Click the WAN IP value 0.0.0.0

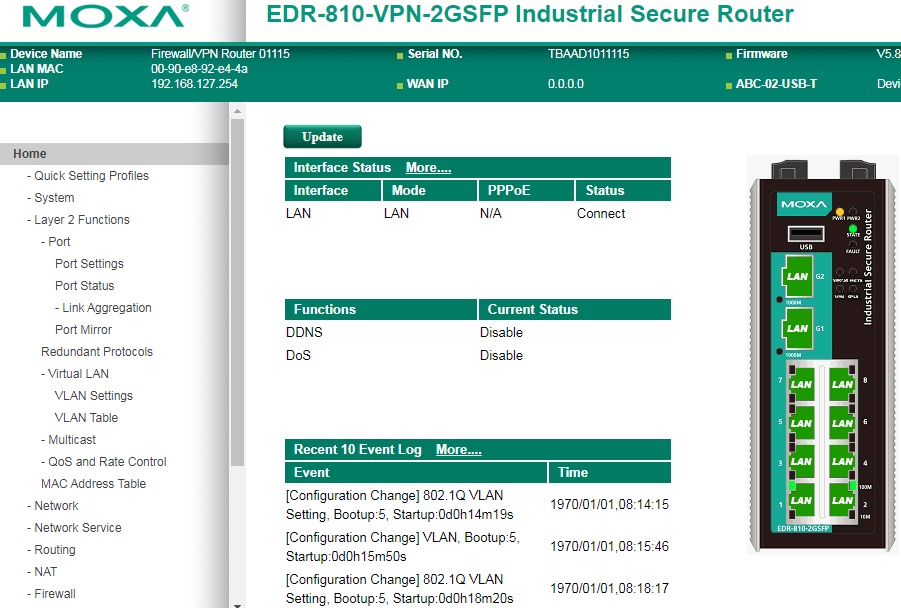(565, 84)
